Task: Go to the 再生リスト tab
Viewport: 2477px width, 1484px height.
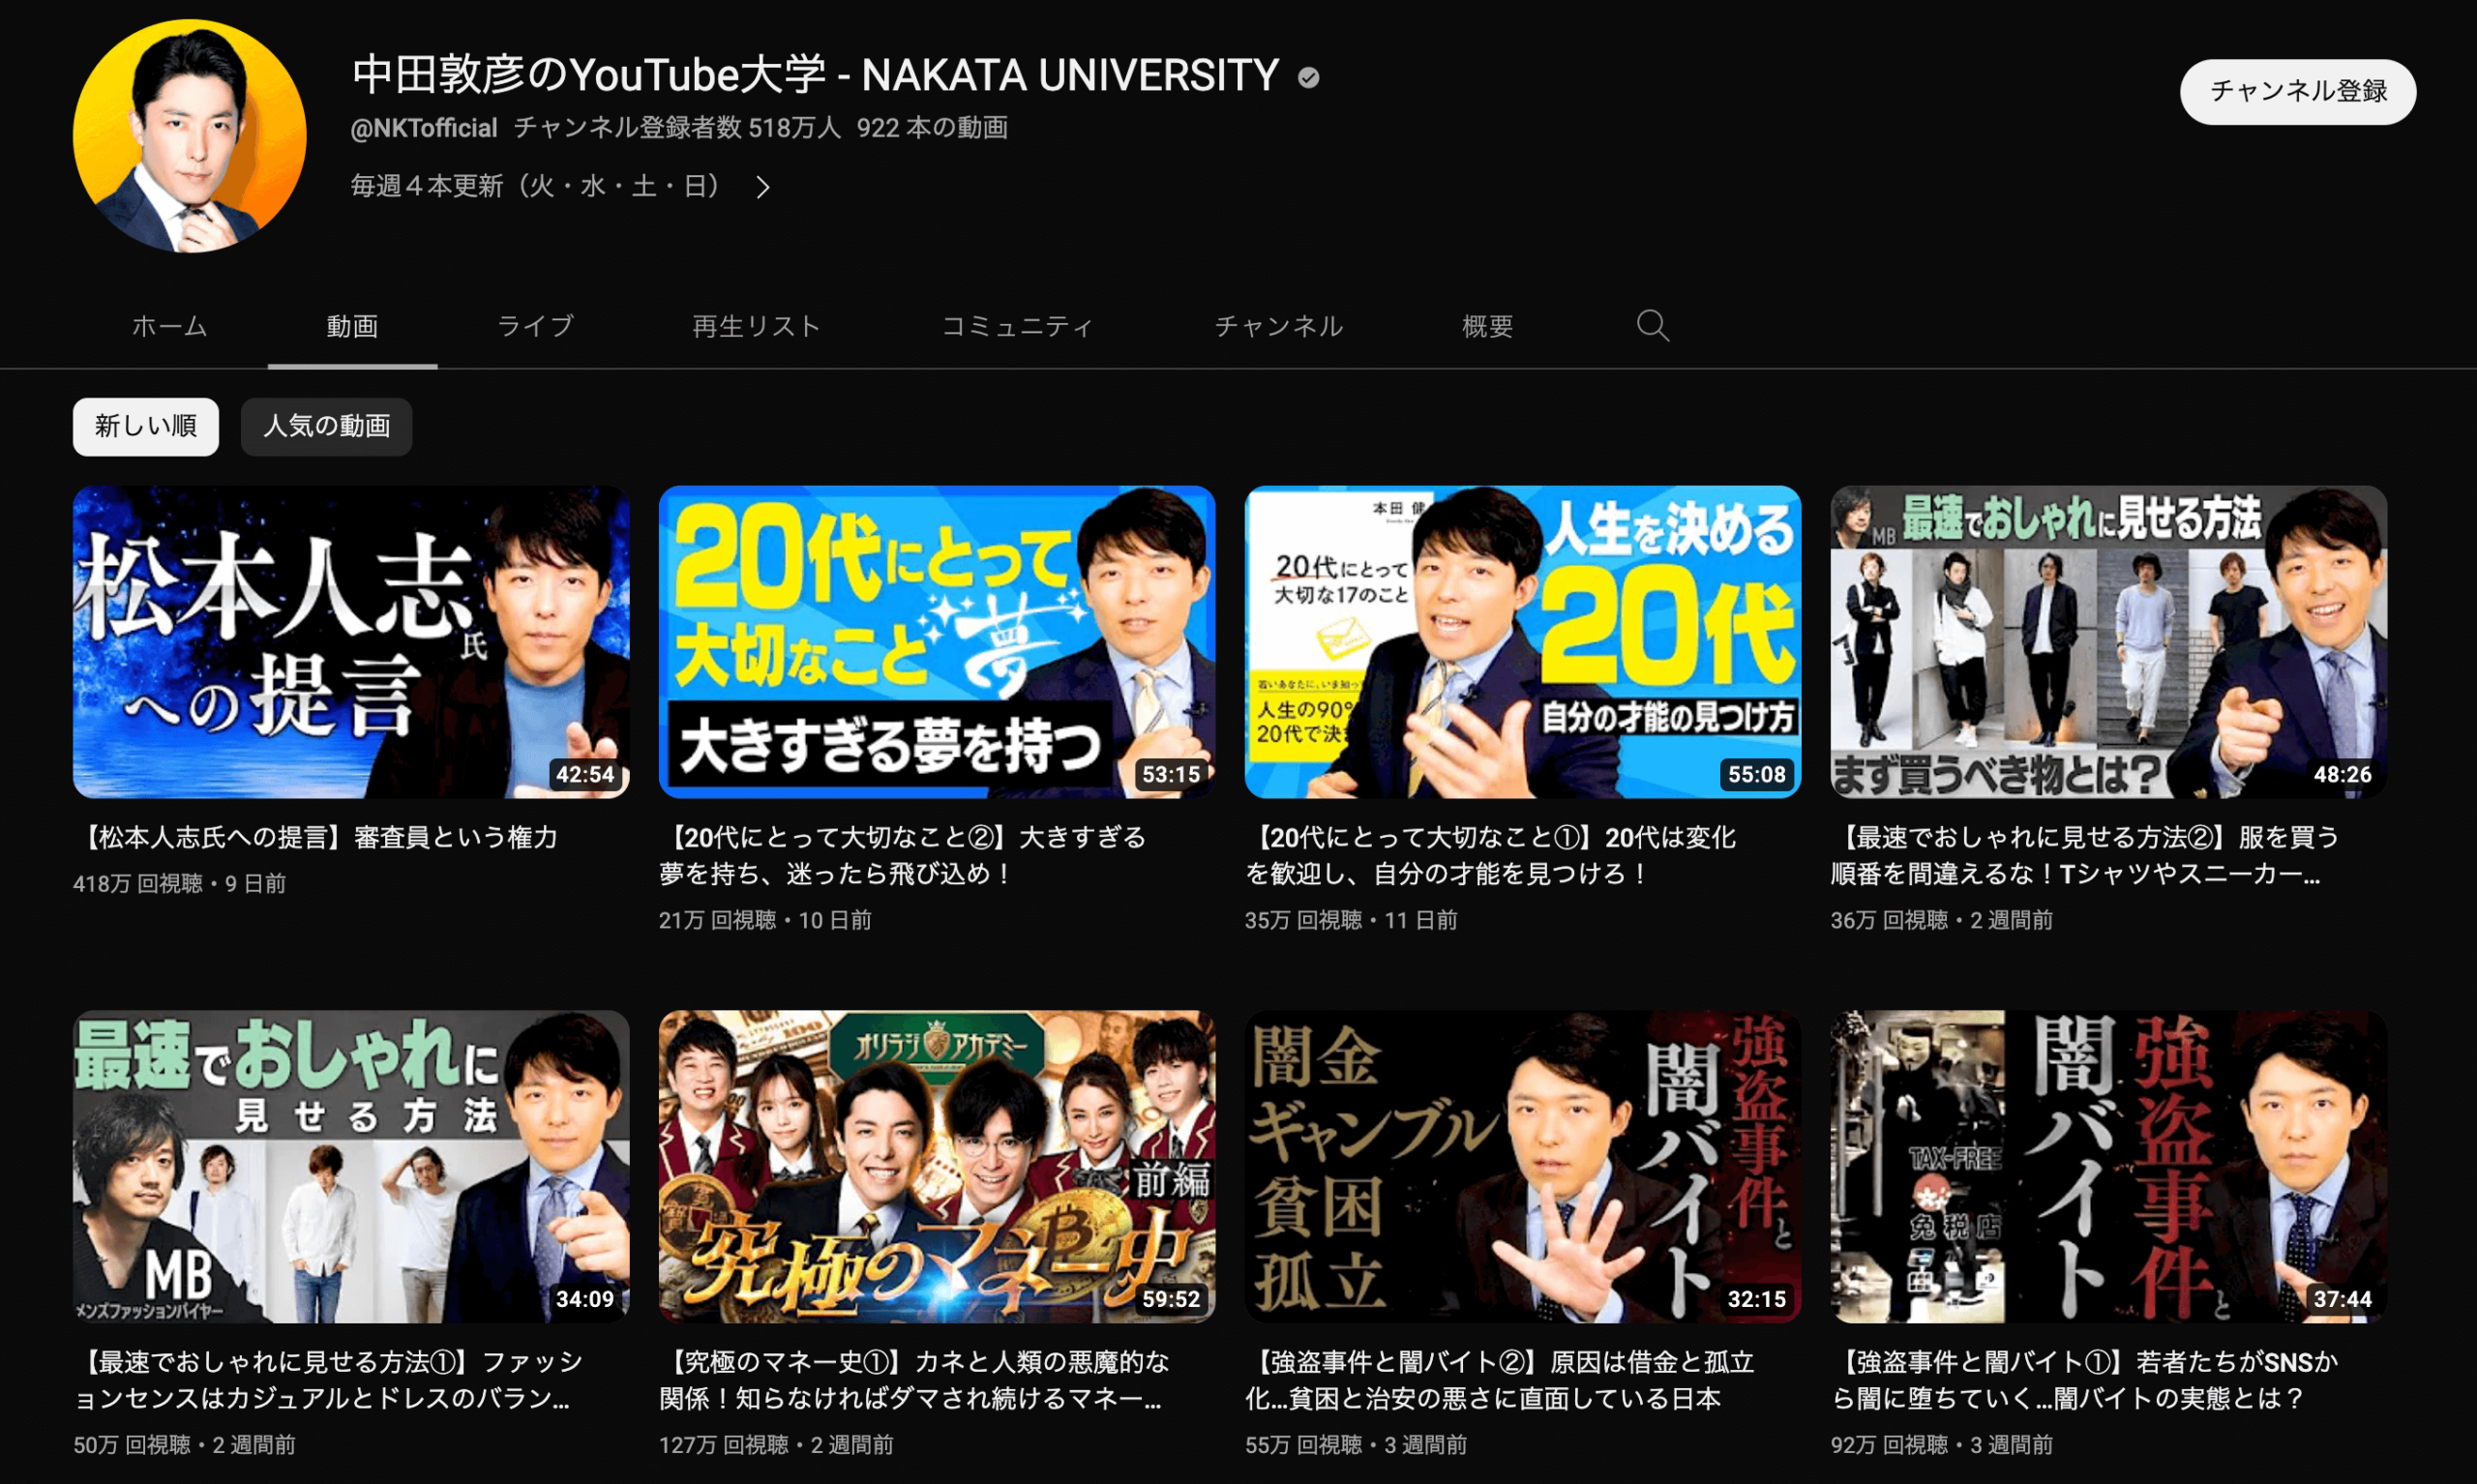Action: point(756,326)
